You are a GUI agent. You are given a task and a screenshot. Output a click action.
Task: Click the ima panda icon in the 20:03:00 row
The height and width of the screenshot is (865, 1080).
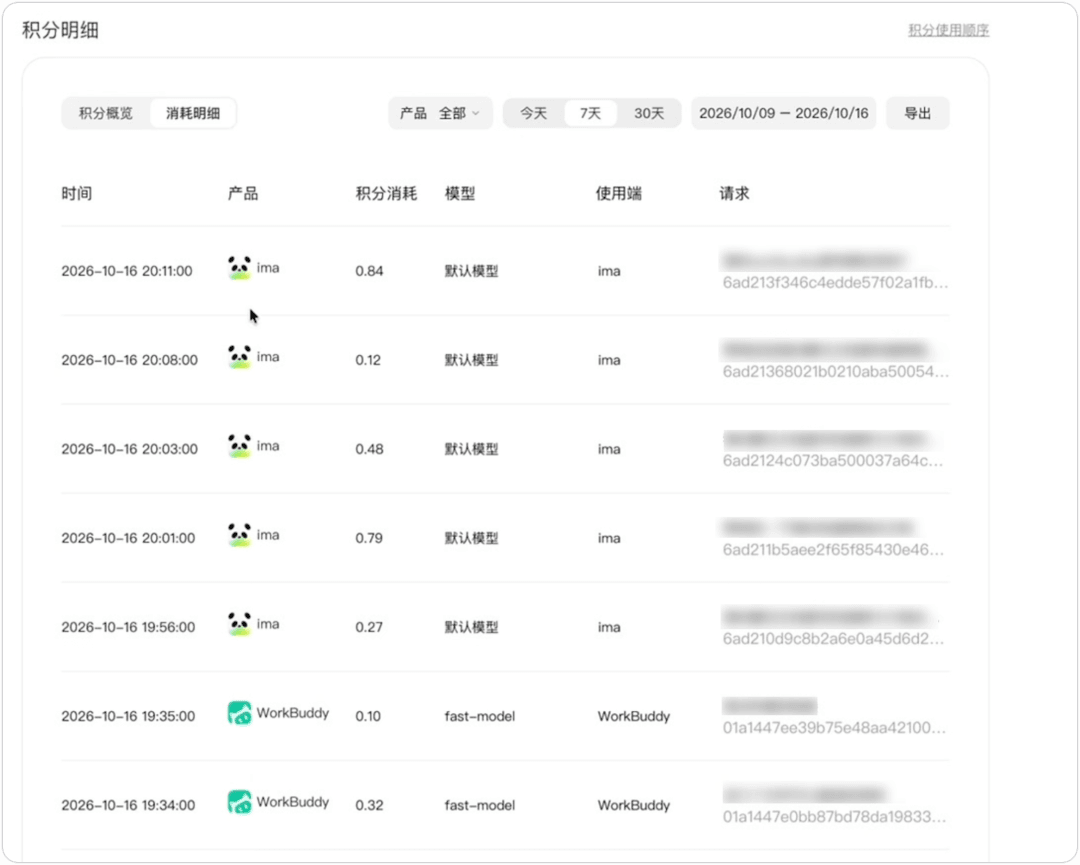[x=239, y=446]
